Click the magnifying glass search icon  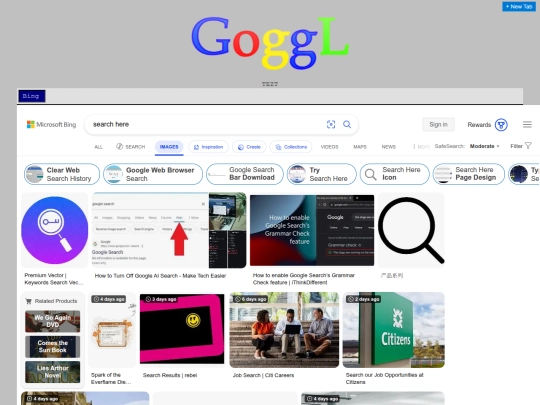(347, 124)
